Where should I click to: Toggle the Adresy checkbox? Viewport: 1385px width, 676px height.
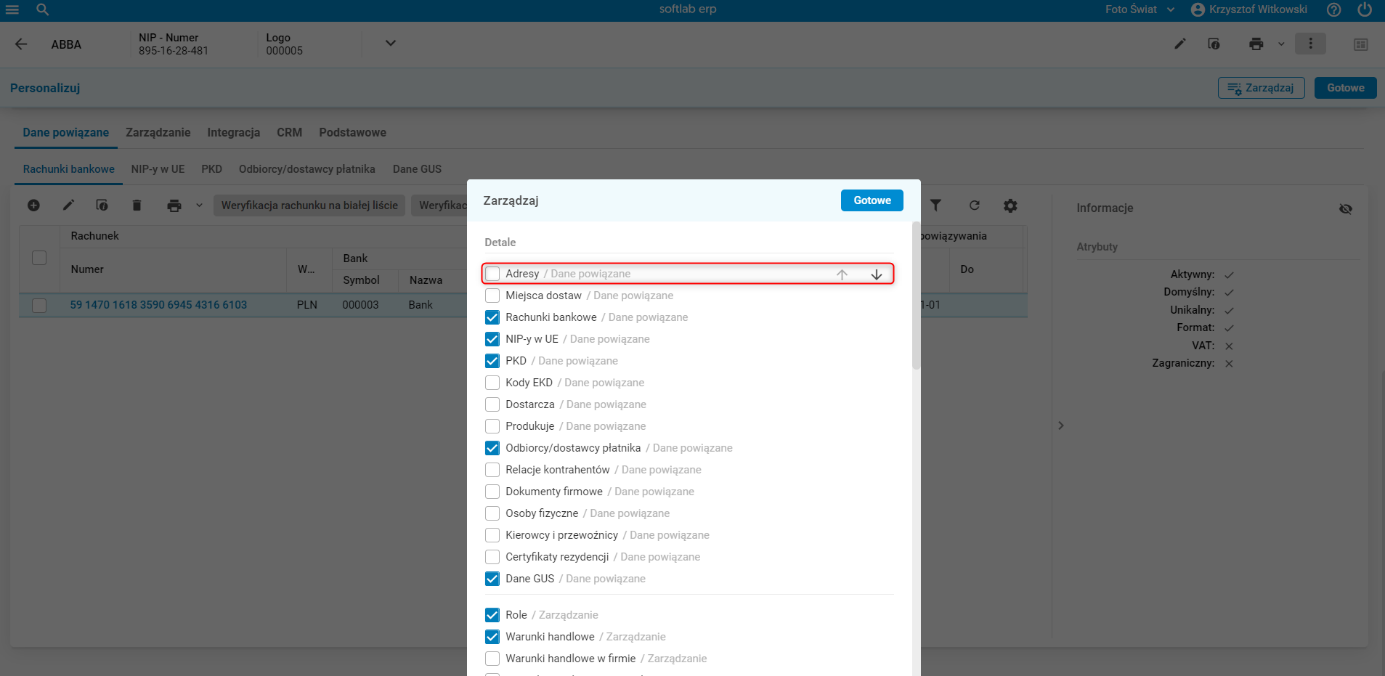pos(492,274)
